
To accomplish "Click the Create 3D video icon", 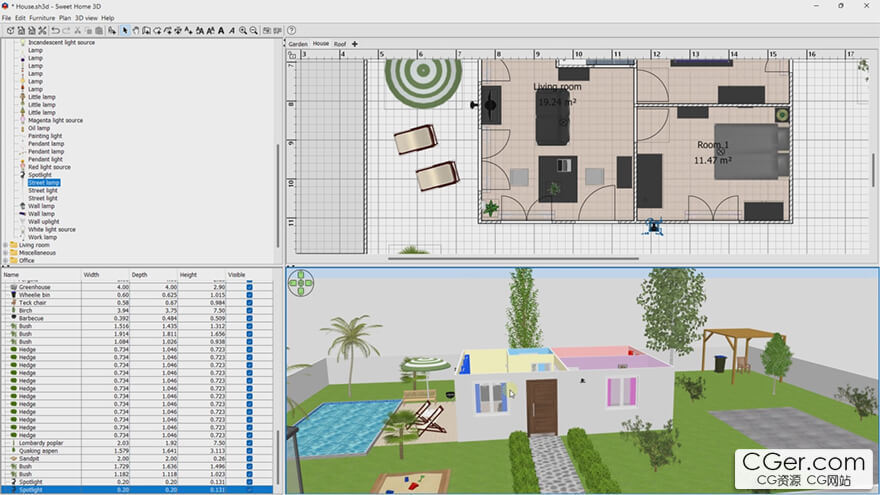I will point(277,30).
